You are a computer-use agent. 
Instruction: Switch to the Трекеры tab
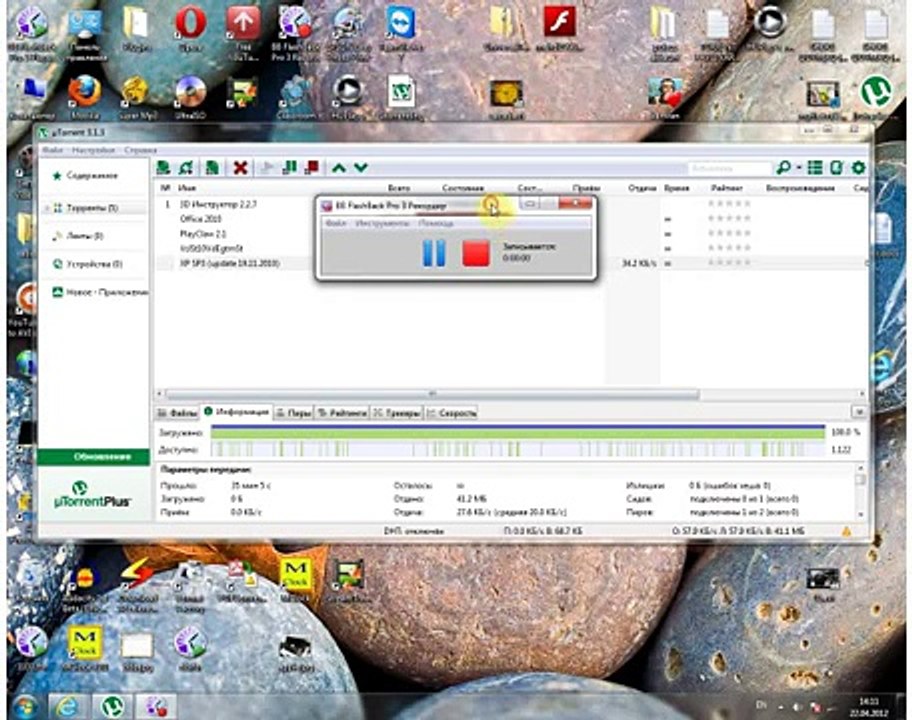click(397, 413)
